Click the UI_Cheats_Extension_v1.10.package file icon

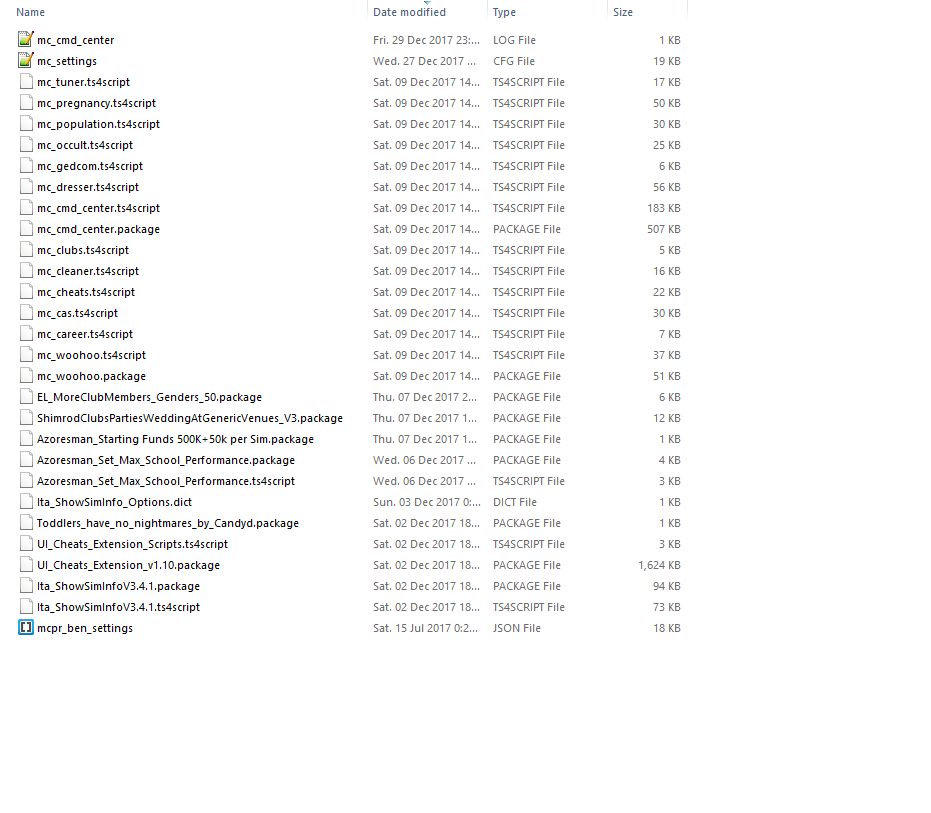pos(26,565)
